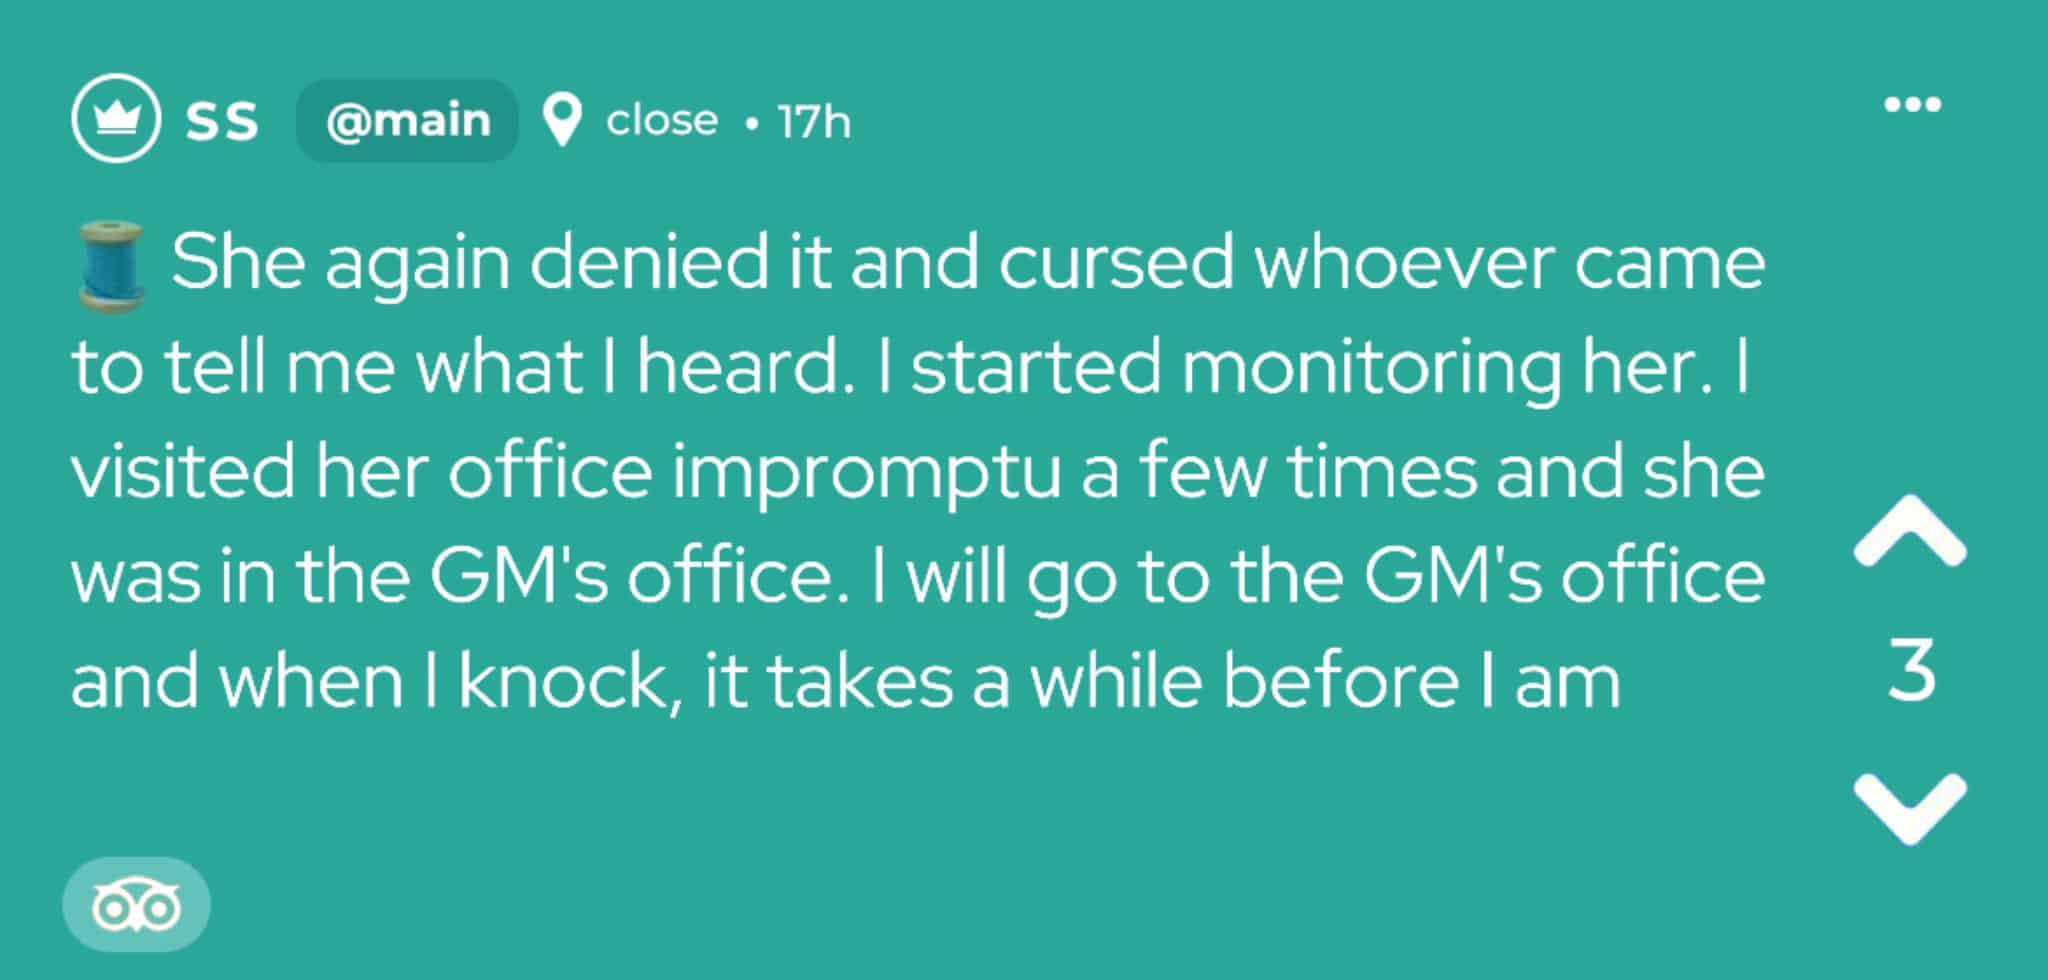The width and height of the screenshot is (2048, 980).
Task: Tap the owl icon button
Action: 137,905
